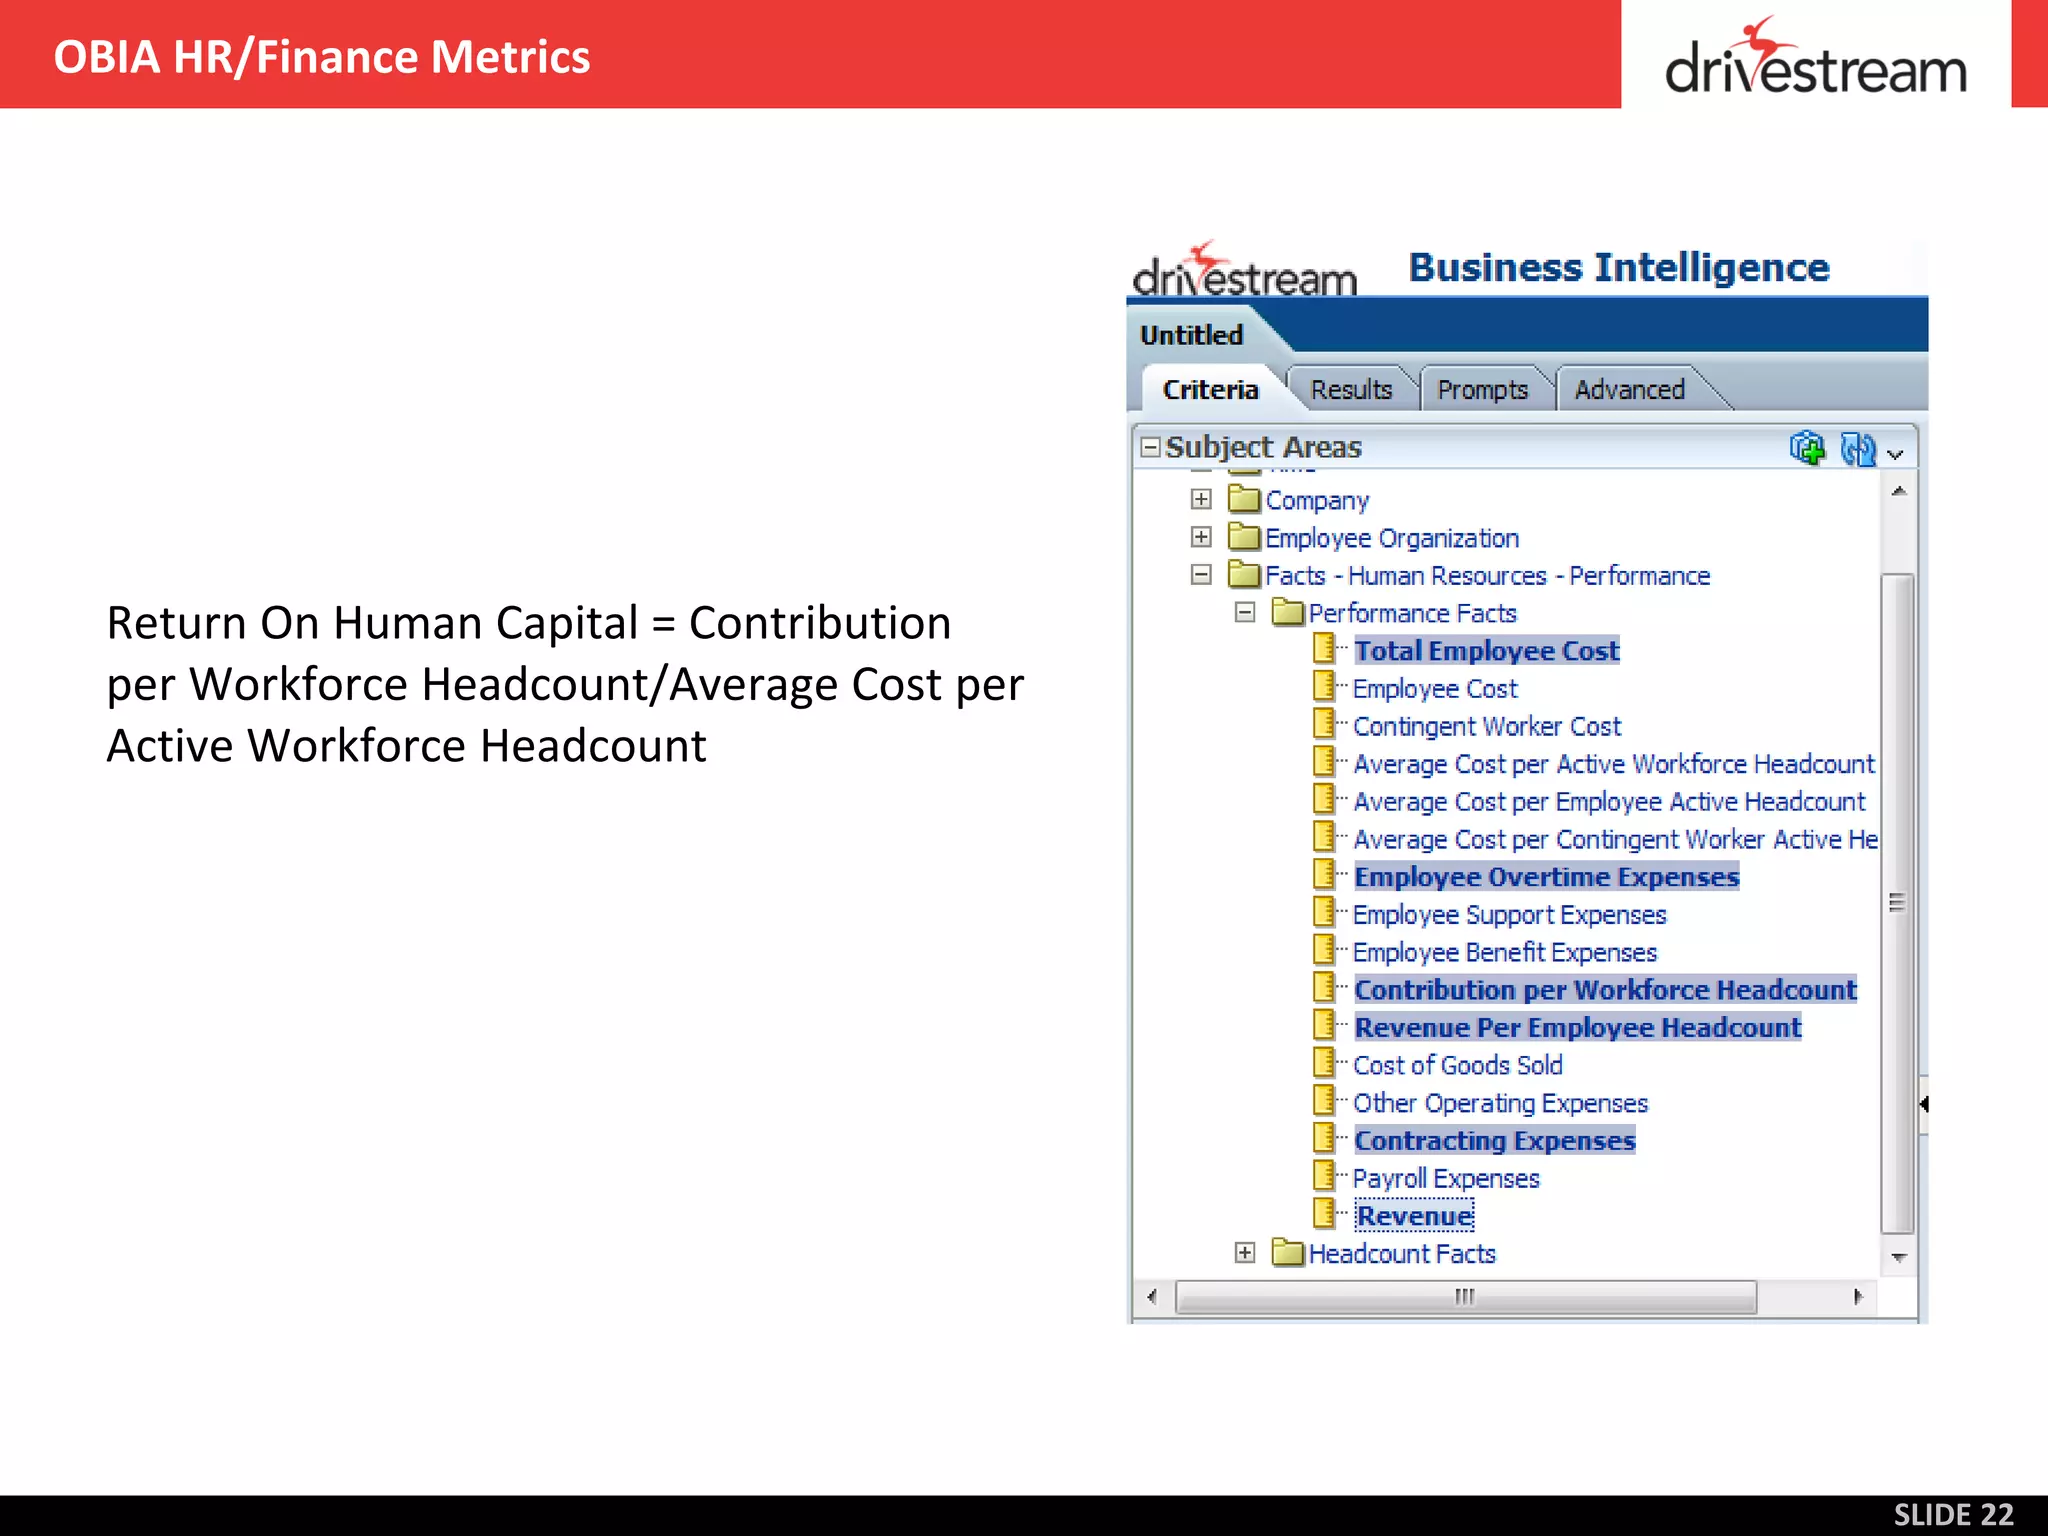Collapse the Subject Areas panel

[x=1150, y=447]
